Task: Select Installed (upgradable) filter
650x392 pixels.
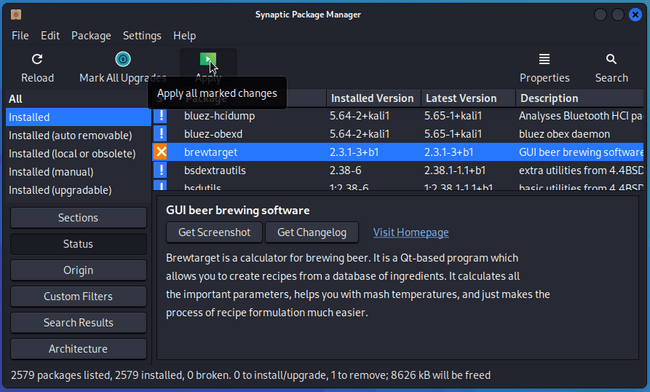Action: tap(78, 190)
